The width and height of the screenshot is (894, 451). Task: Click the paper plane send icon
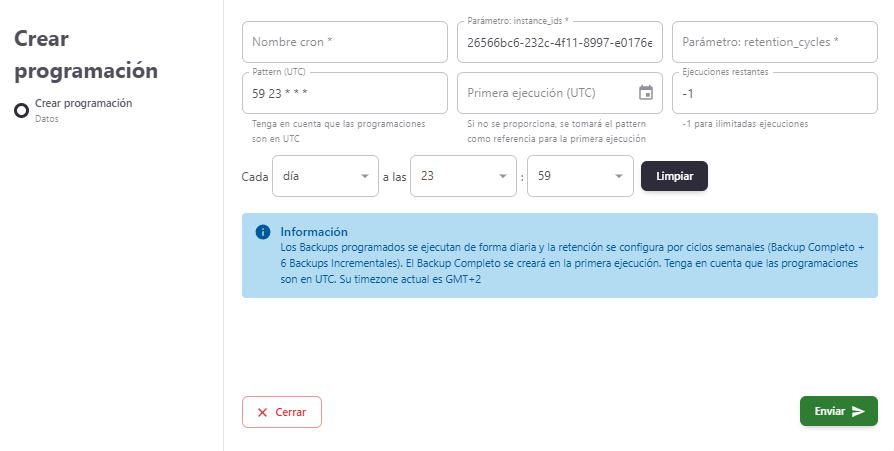tap(858, 411)
